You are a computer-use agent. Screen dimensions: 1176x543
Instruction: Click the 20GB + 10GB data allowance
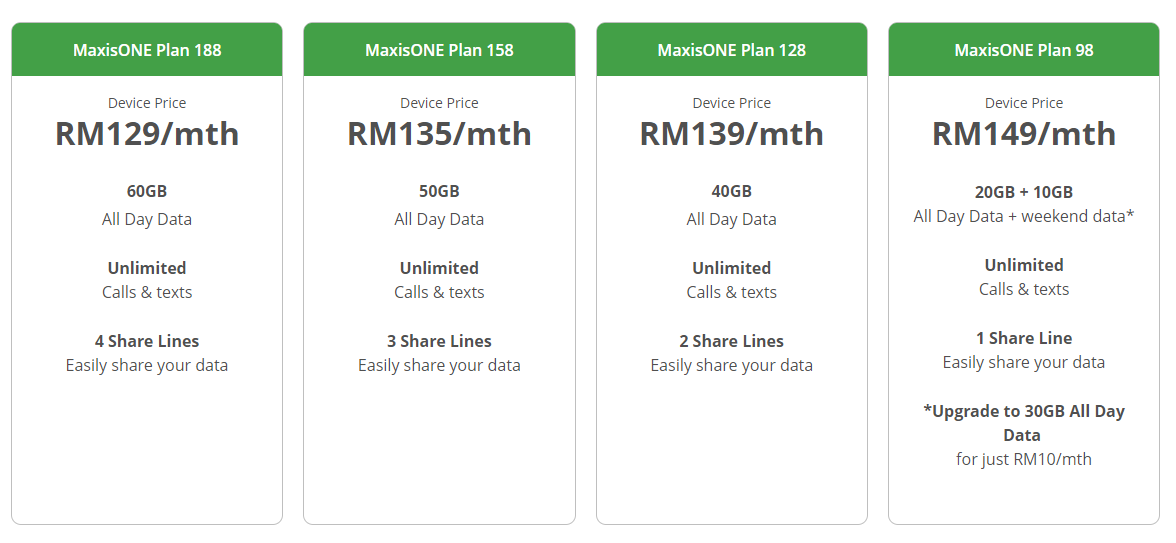click(1024, 192)
